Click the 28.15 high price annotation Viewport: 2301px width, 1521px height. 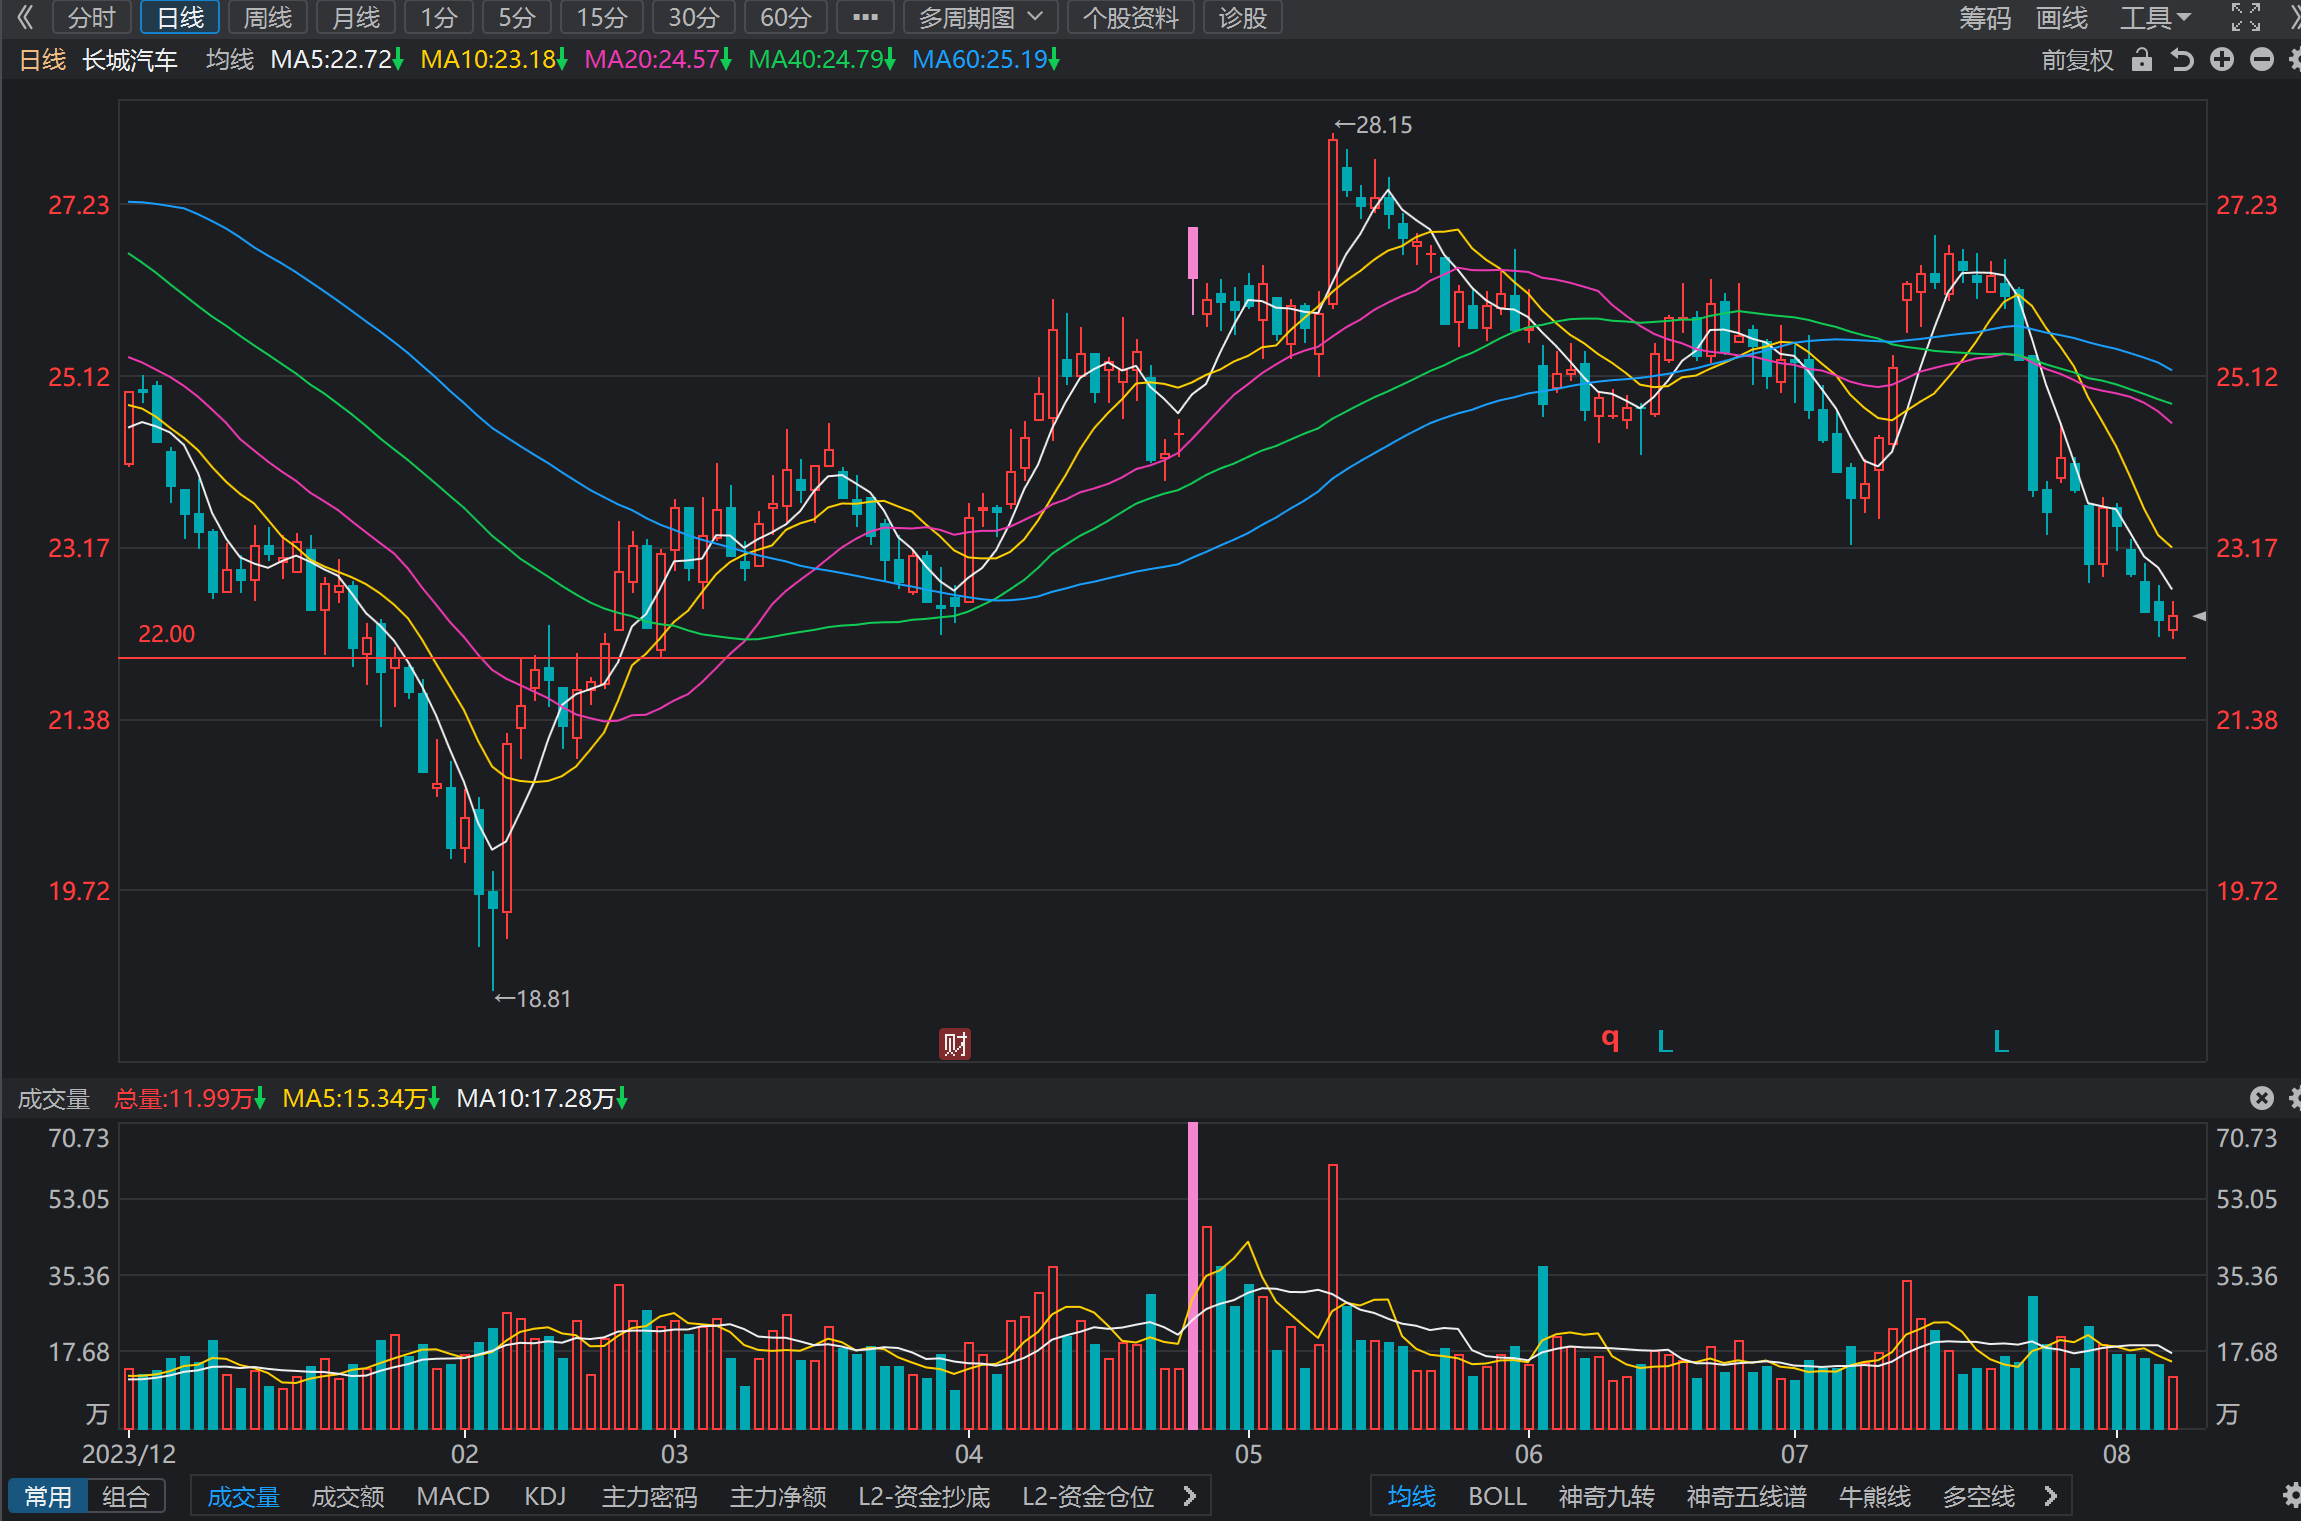click(1374, 125)
